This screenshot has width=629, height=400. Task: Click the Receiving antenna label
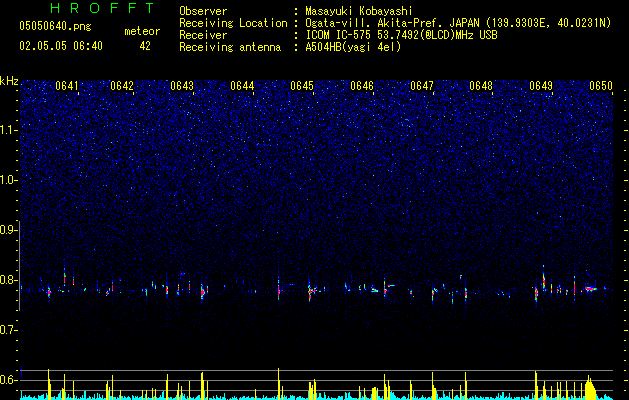pyautogui.click(x=230, y=47)
